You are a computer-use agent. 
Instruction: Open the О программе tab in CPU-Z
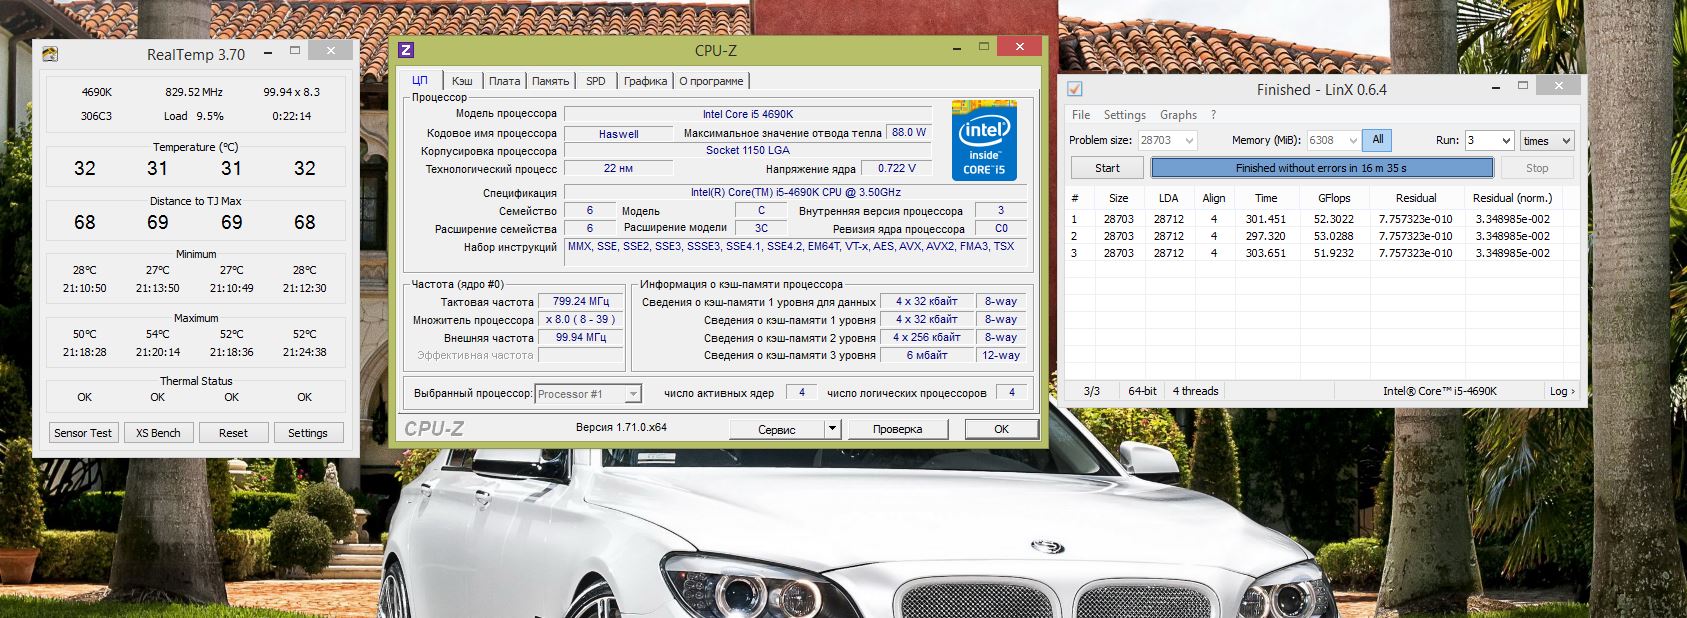(711, 81)
